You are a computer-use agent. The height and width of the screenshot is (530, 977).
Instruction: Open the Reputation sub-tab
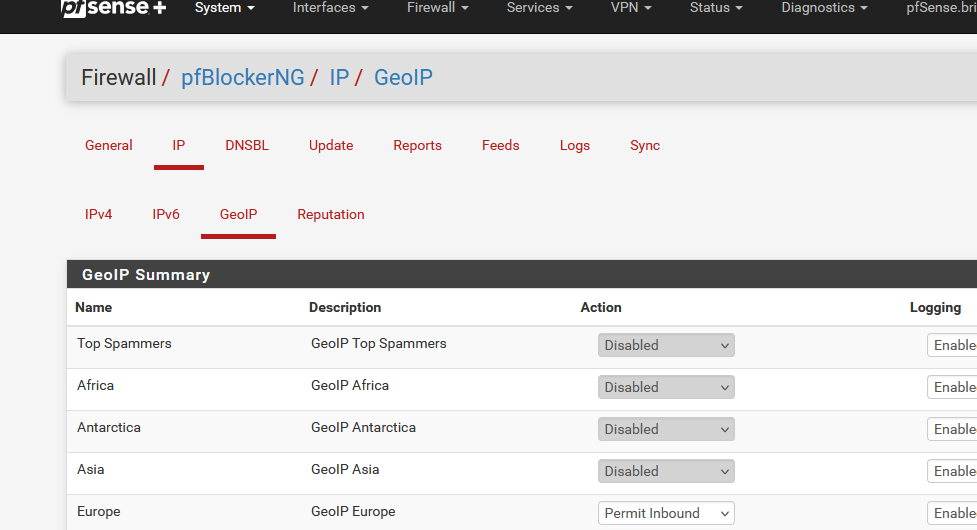coord(331,214)
